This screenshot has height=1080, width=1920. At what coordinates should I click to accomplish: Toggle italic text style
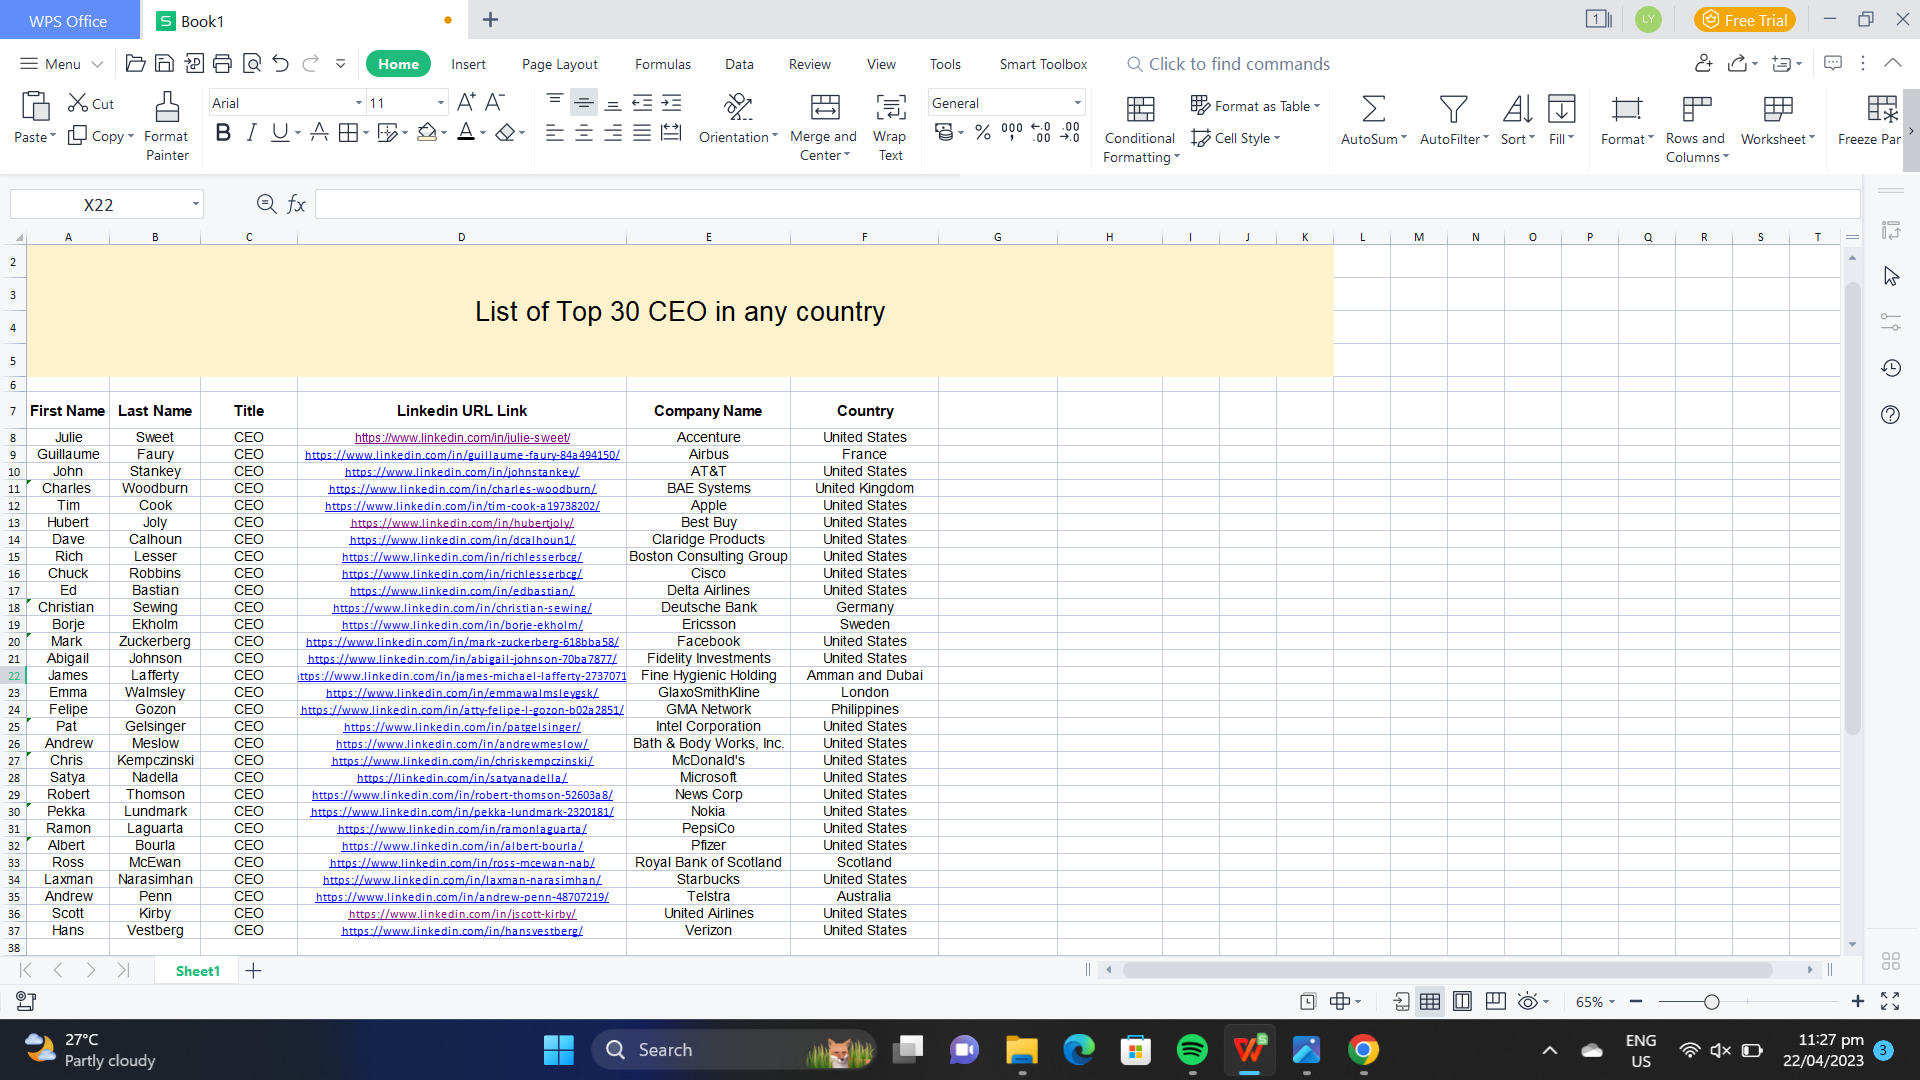251,133
